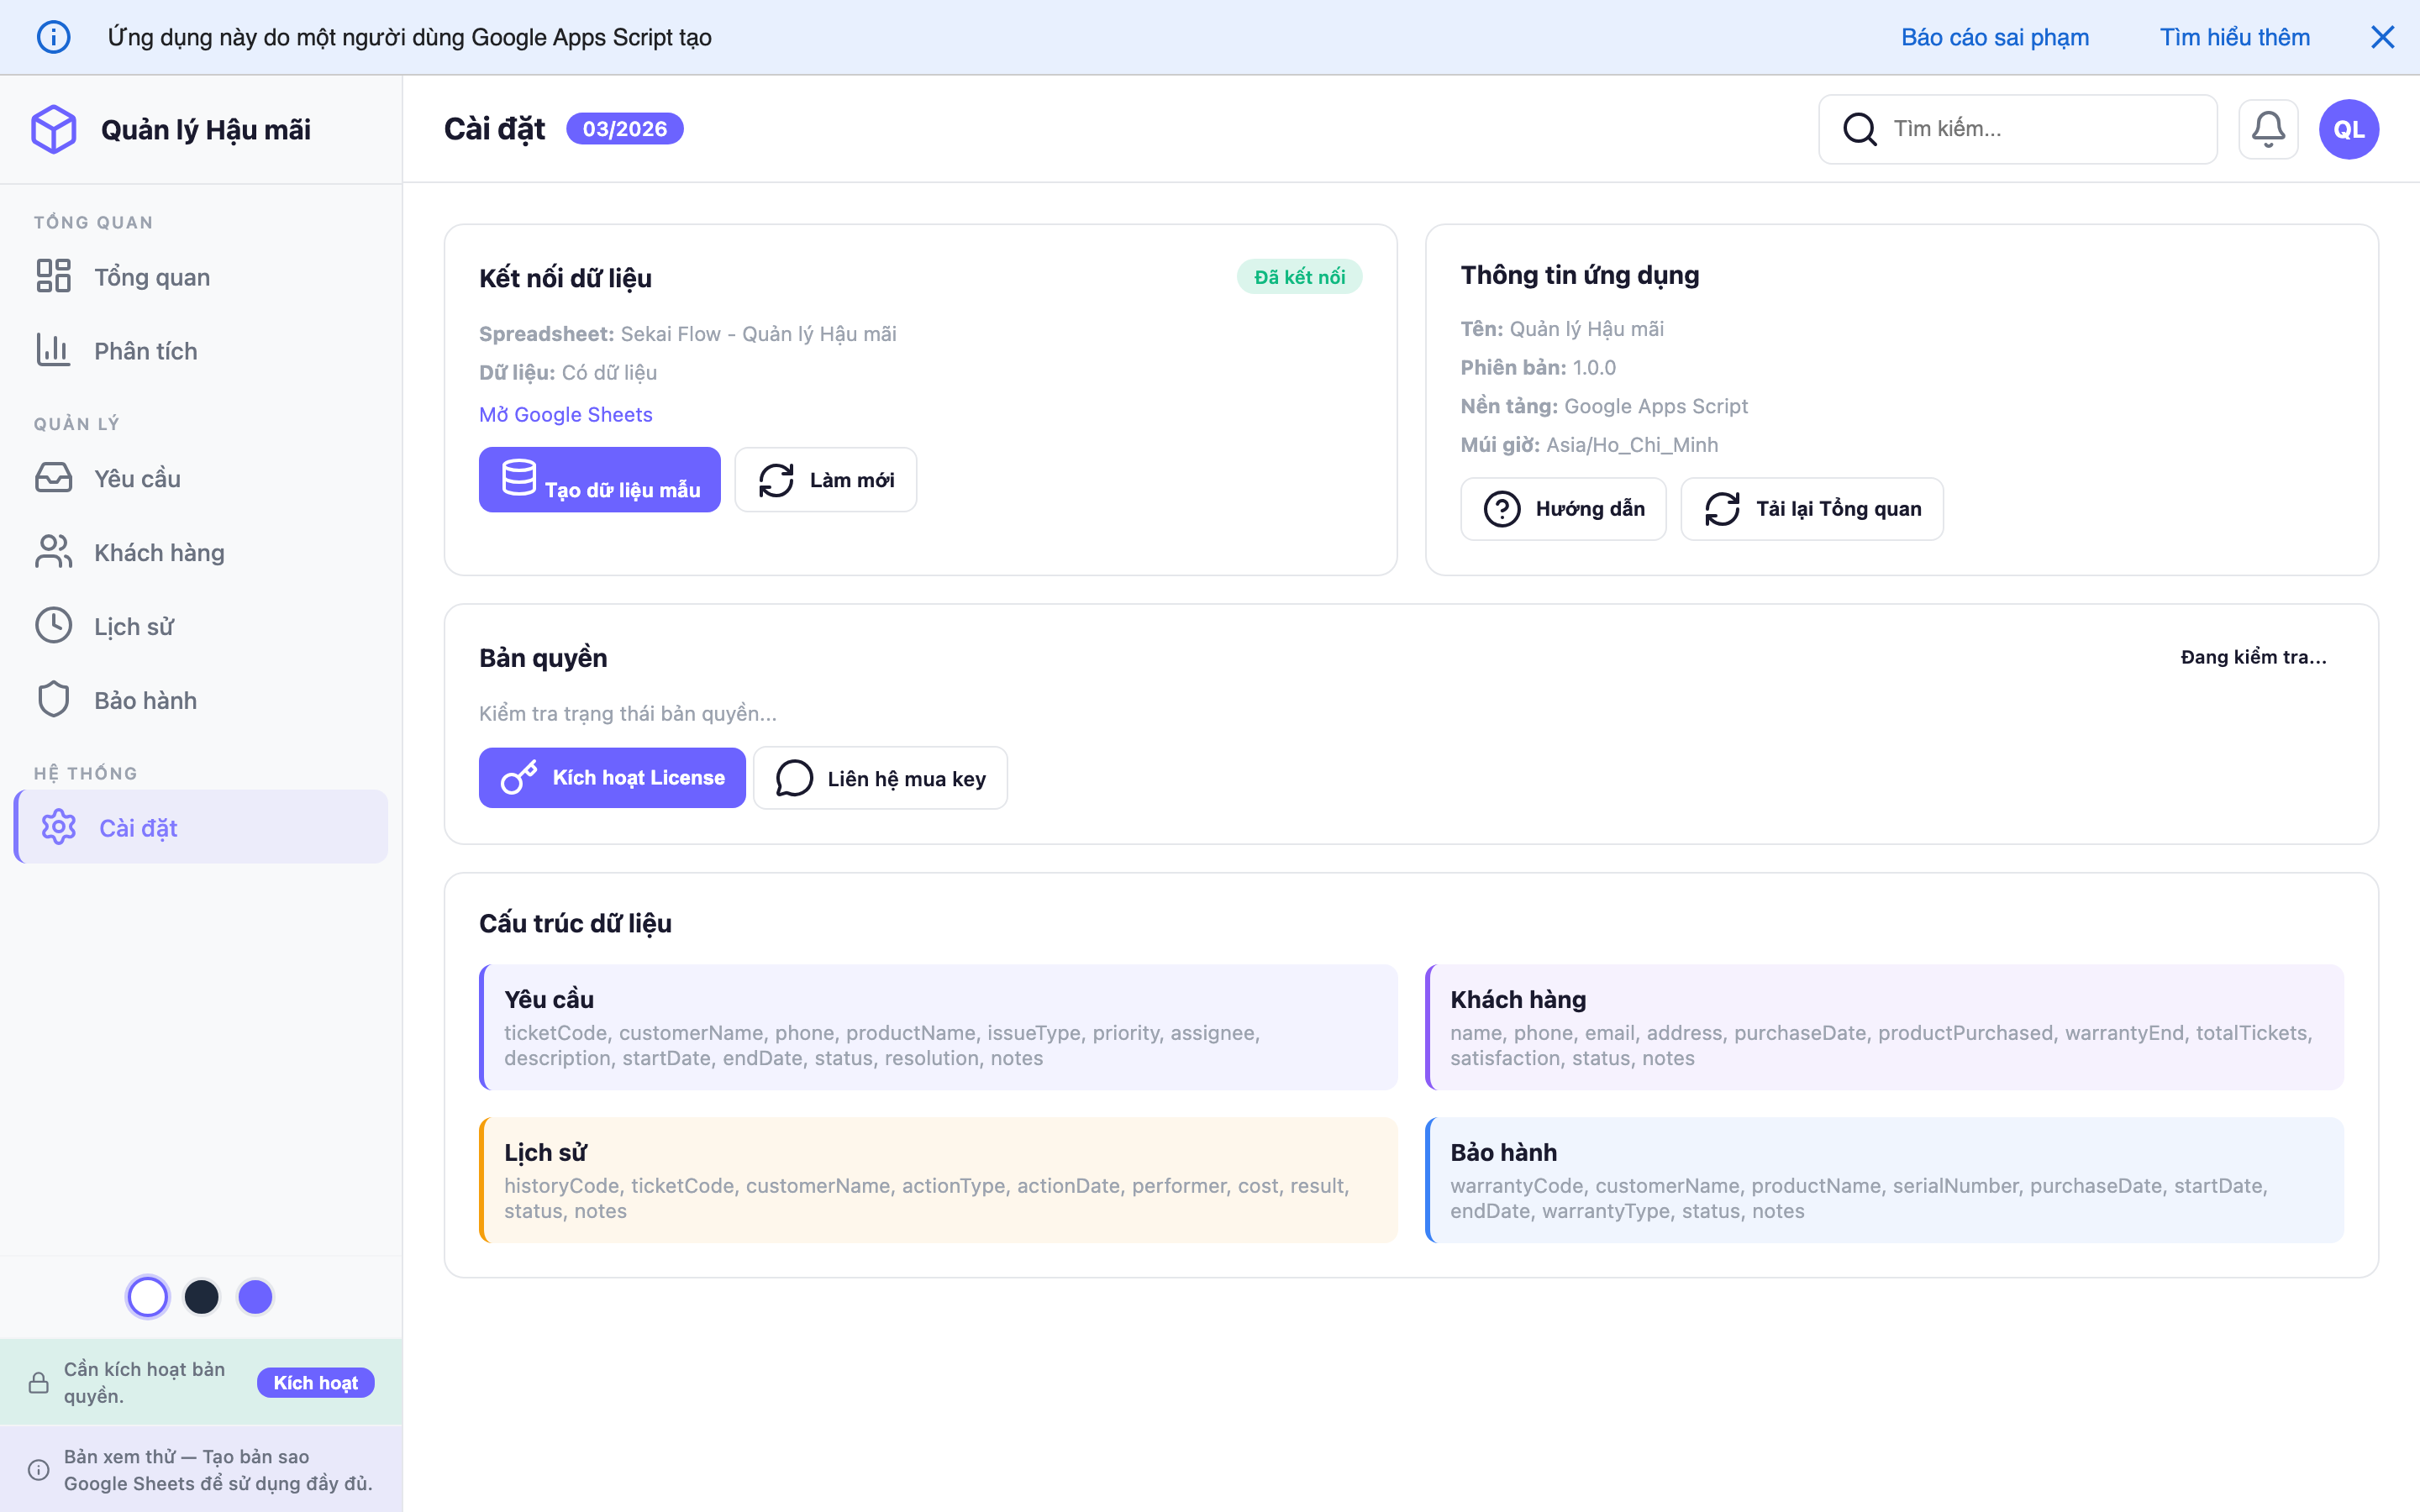Select Lịch sử history menu item
The image size is (2420, 1512).
click(134, 627)
